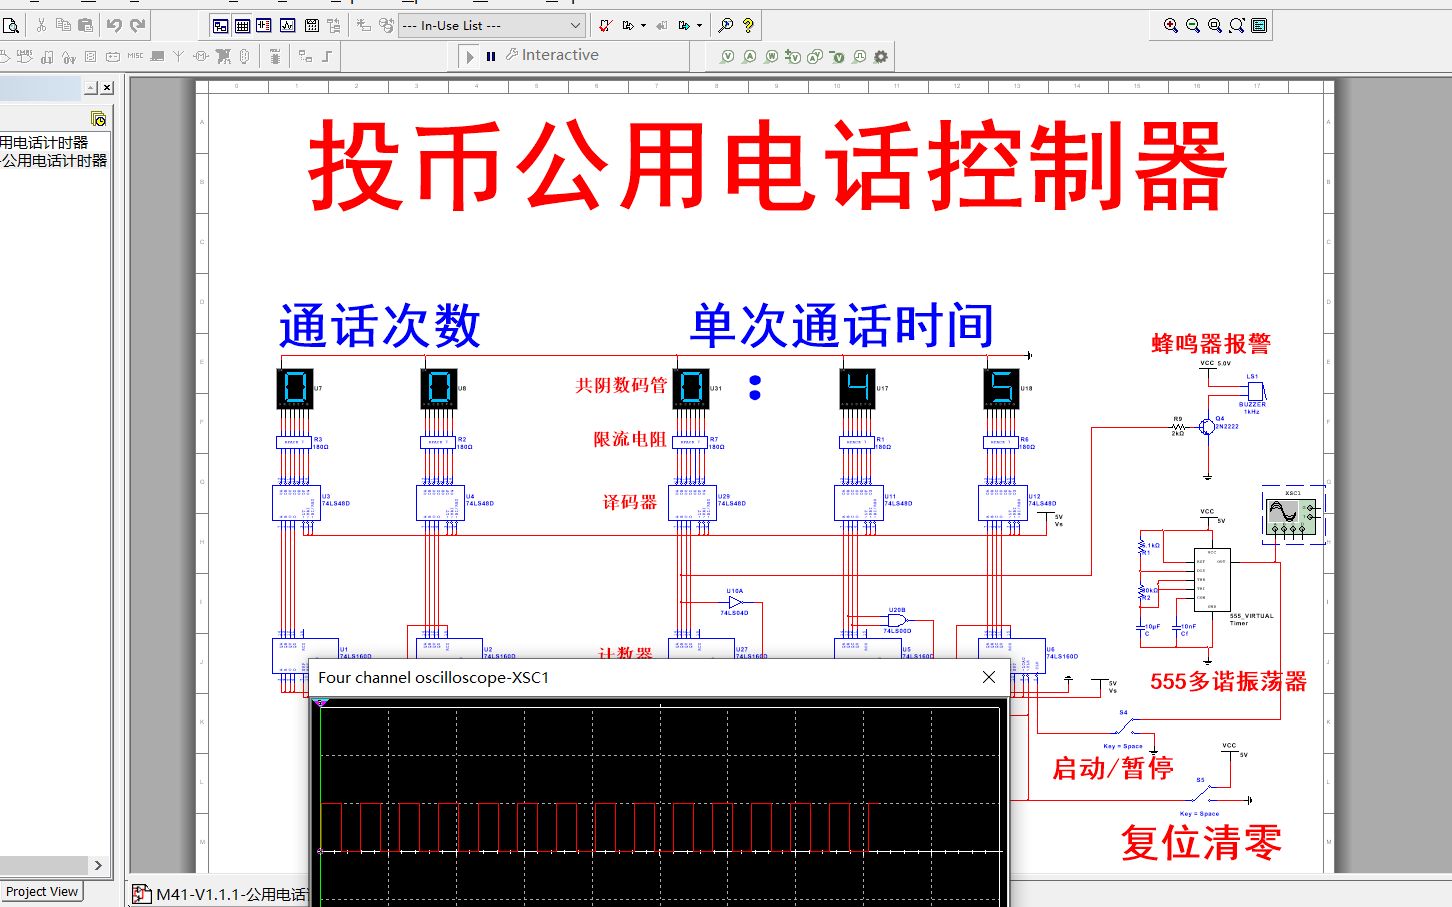Zoom in on the schematic
Image resolution: width=1452 pixels, height=907 pixels.
1171,25
